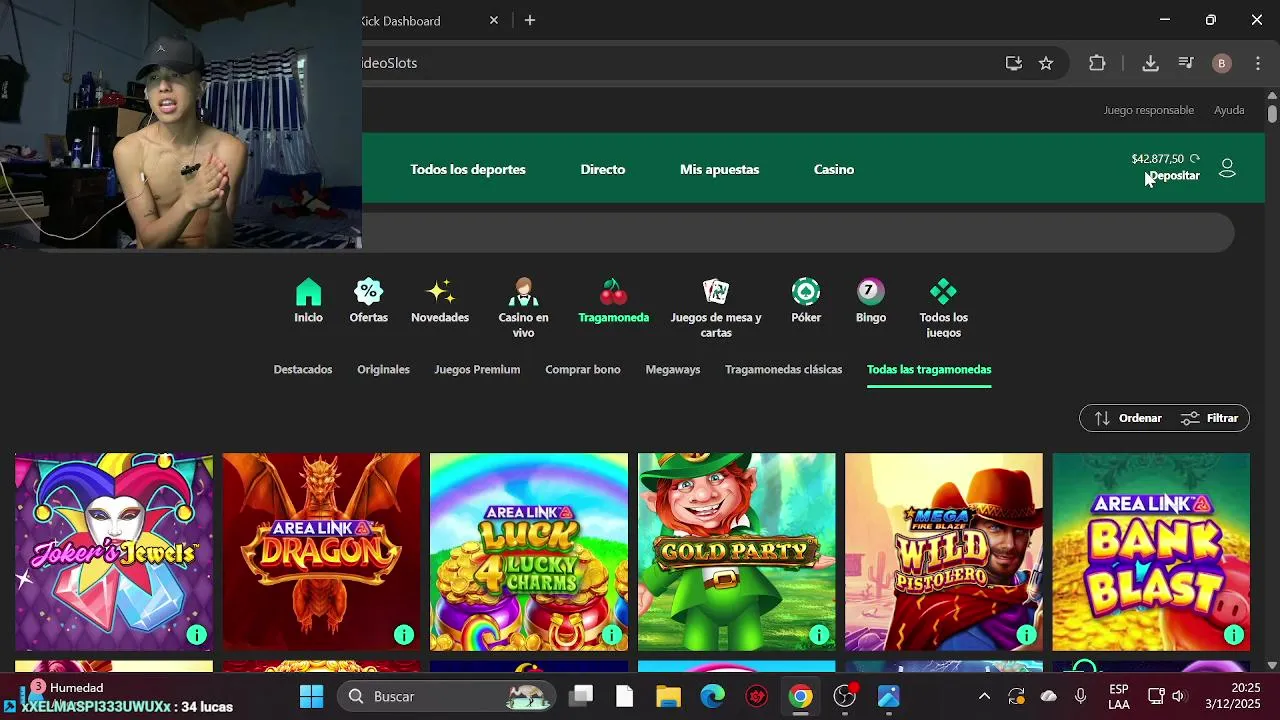Viewport: 1280px width, 720px height.
Task: Launch the Area Link Bank Blast slot
Action: tap(1151, 552)
